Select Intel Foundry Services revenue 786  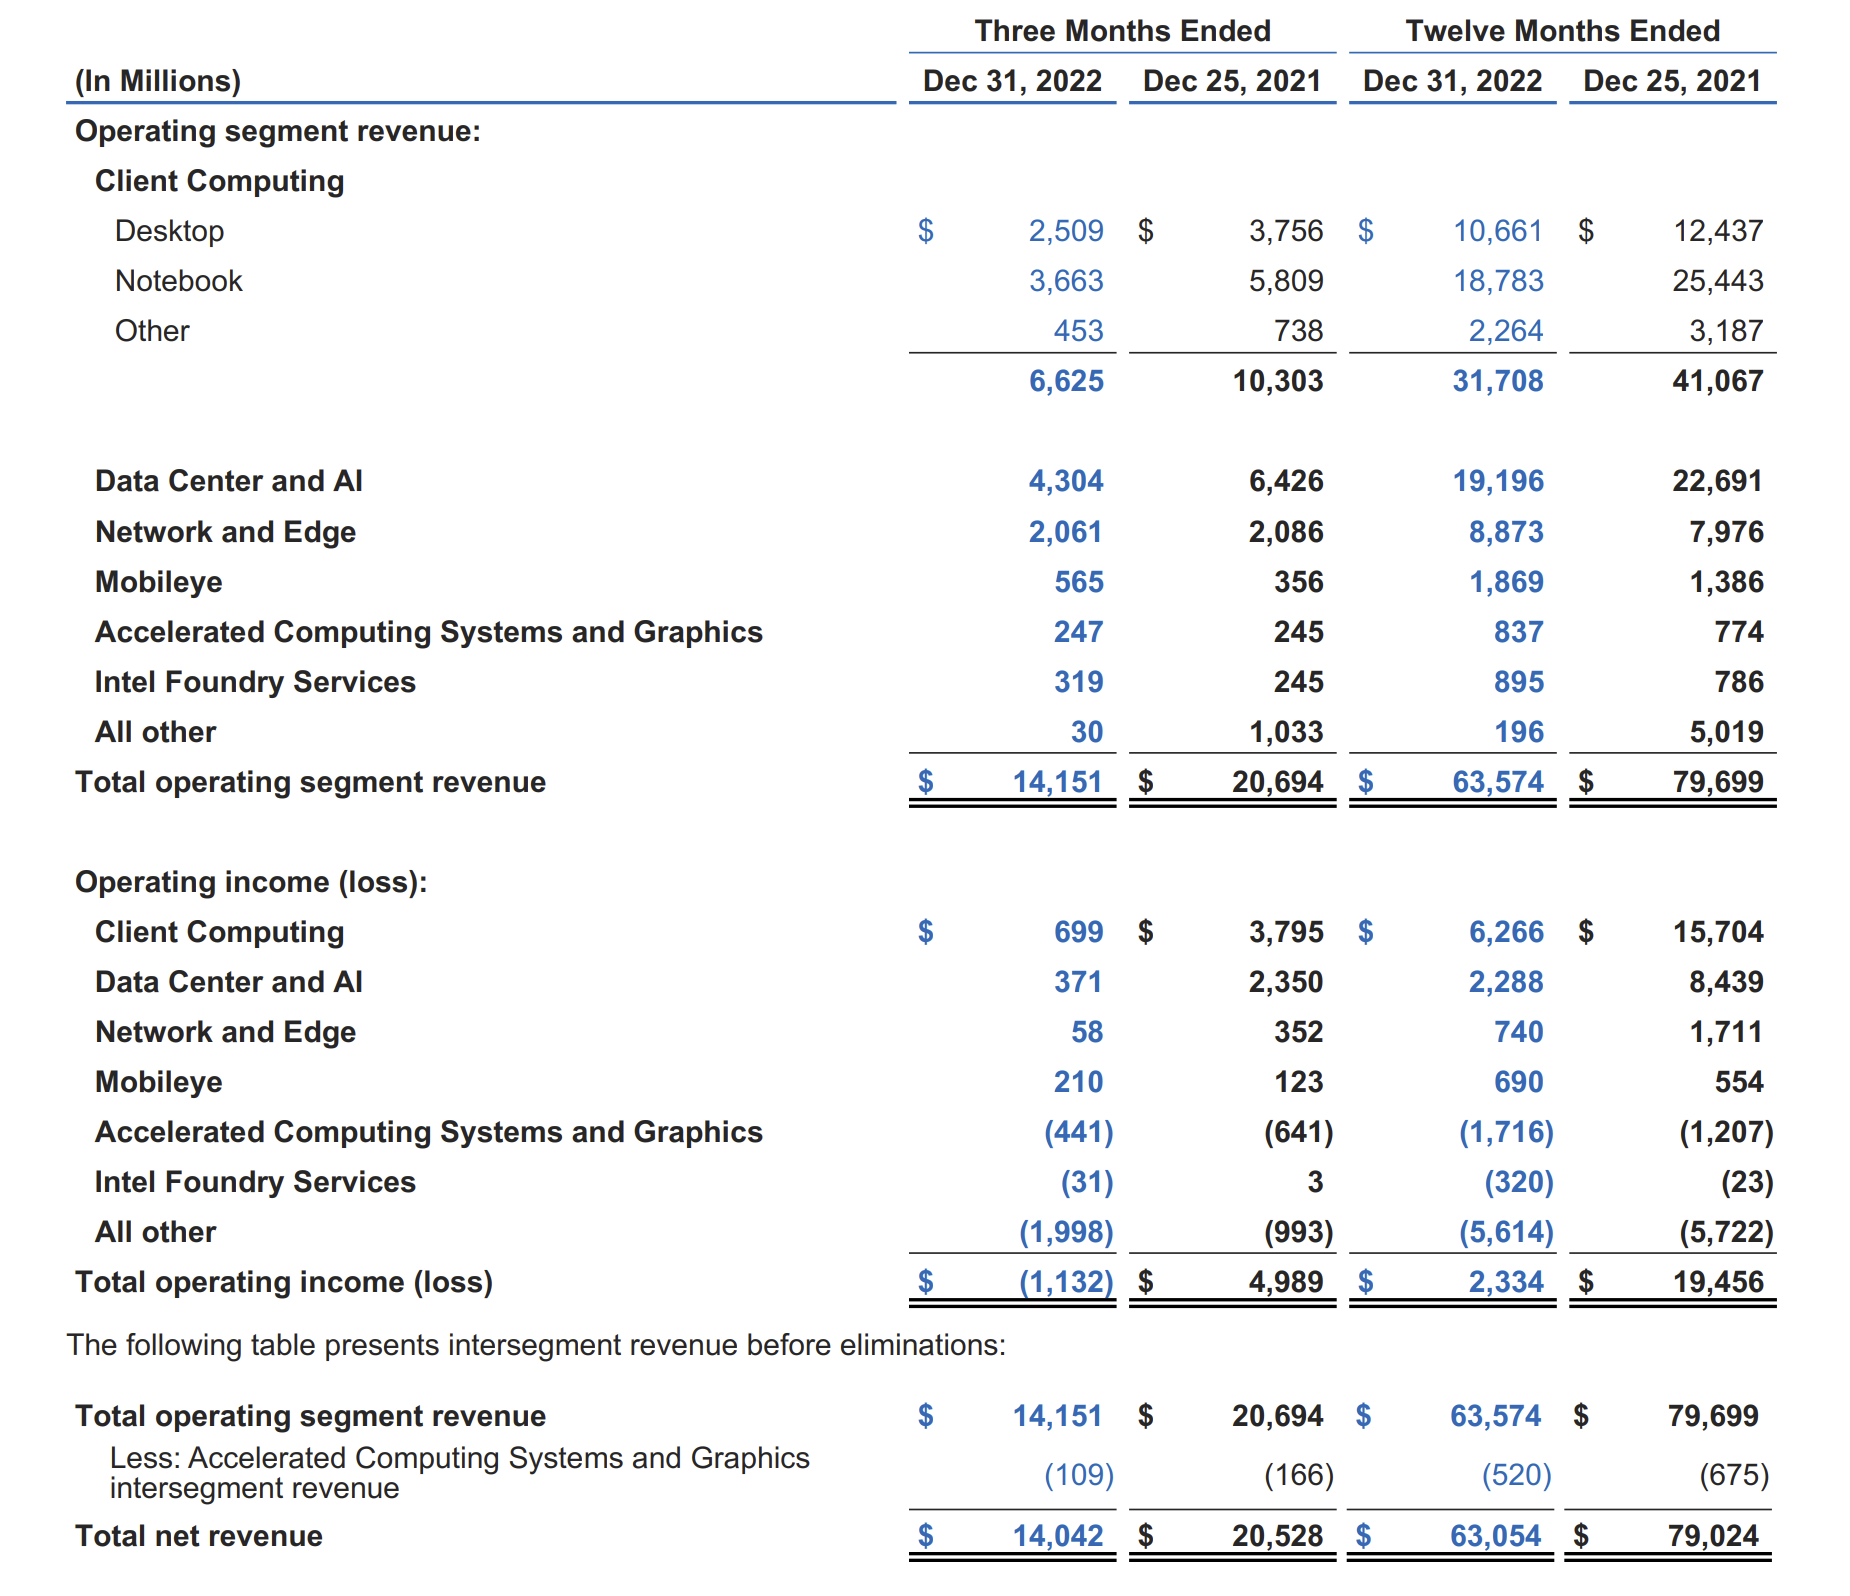point(1738,682)
